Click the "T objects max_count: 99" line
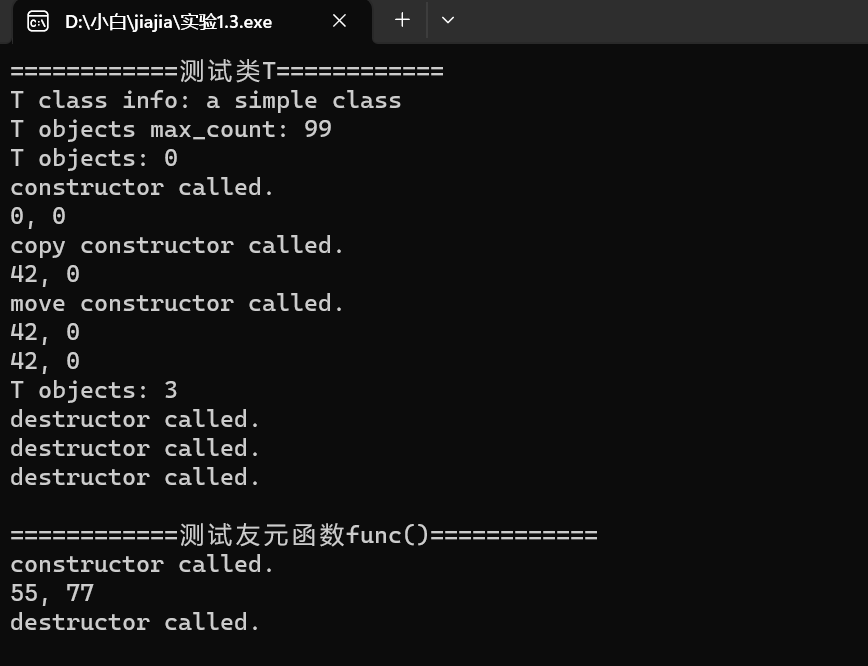Viewport: 868px width, 666px height. 170,129
